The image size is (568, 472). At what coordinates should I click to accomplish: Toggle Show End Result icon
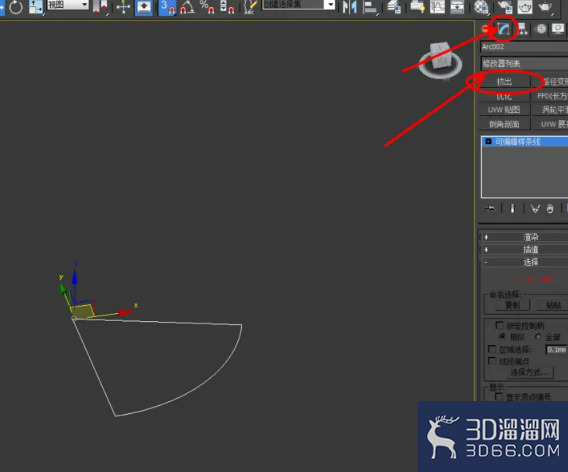pos(513,209)
